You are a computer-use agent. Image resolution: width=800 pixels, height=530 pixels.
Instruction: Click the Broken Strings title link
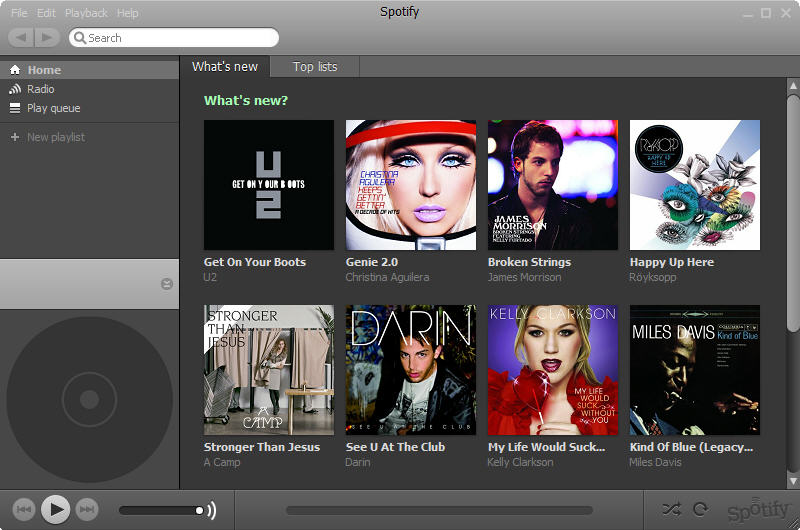pos(529,262)
